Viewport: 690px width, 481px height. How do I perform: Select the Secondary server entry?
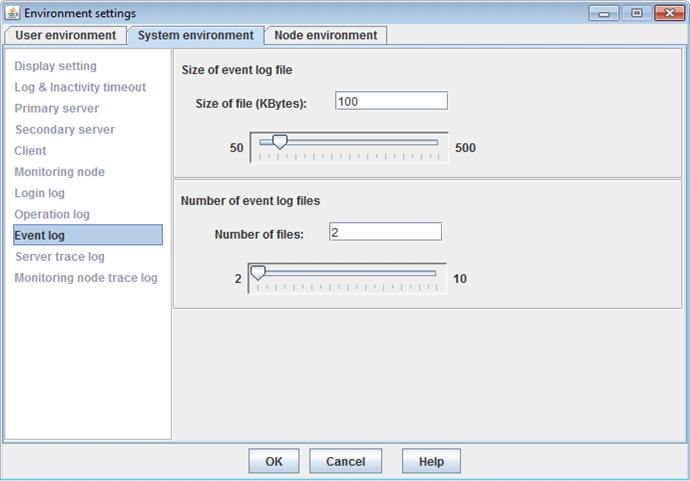(65, 129)
